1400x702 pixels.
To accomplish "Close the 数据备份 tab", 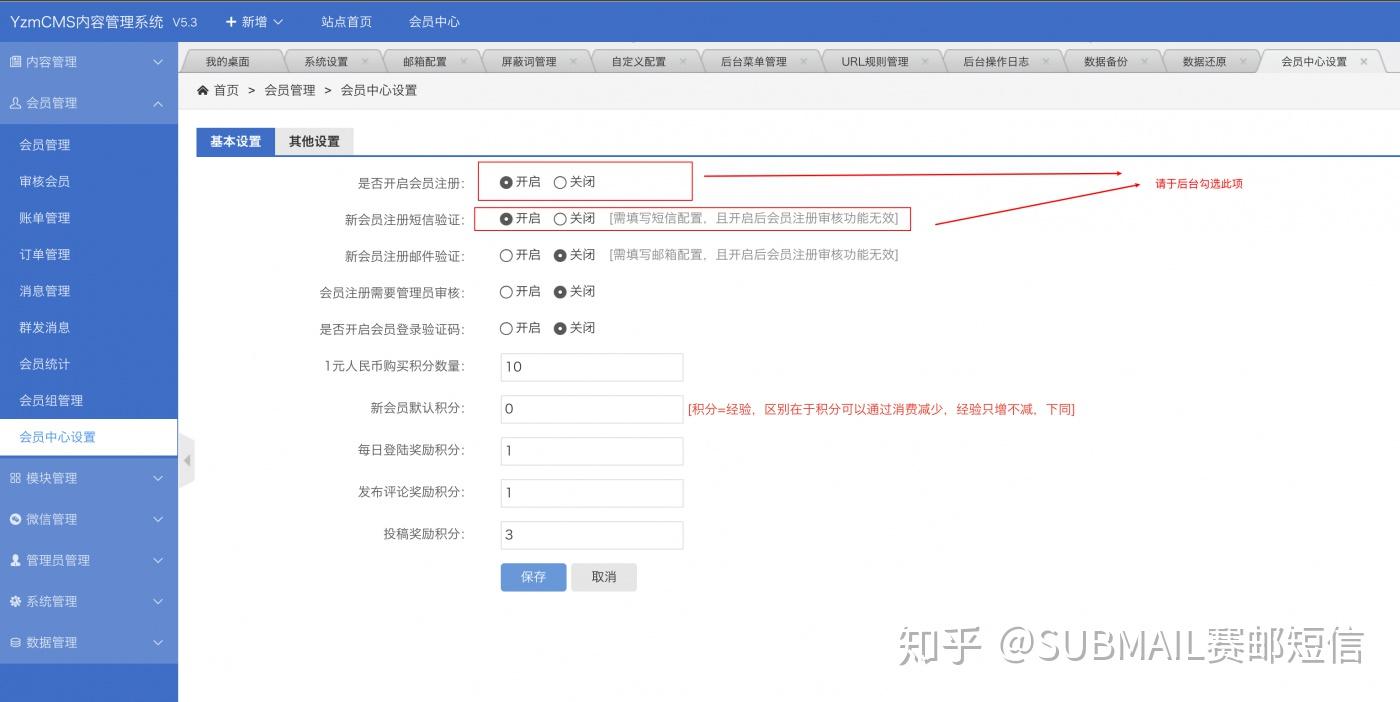I will [1145, 61].
